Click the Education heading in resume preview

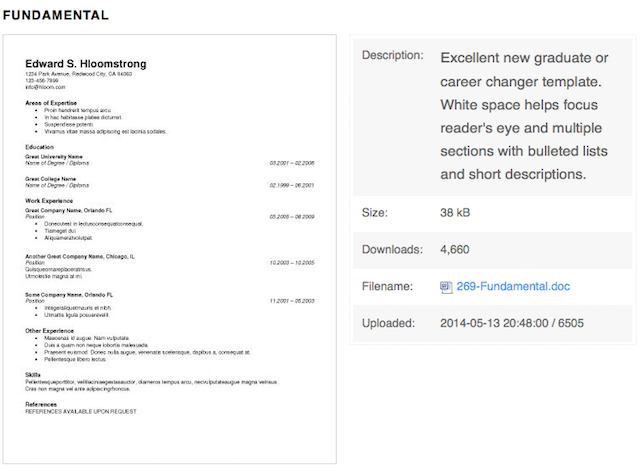39,147
